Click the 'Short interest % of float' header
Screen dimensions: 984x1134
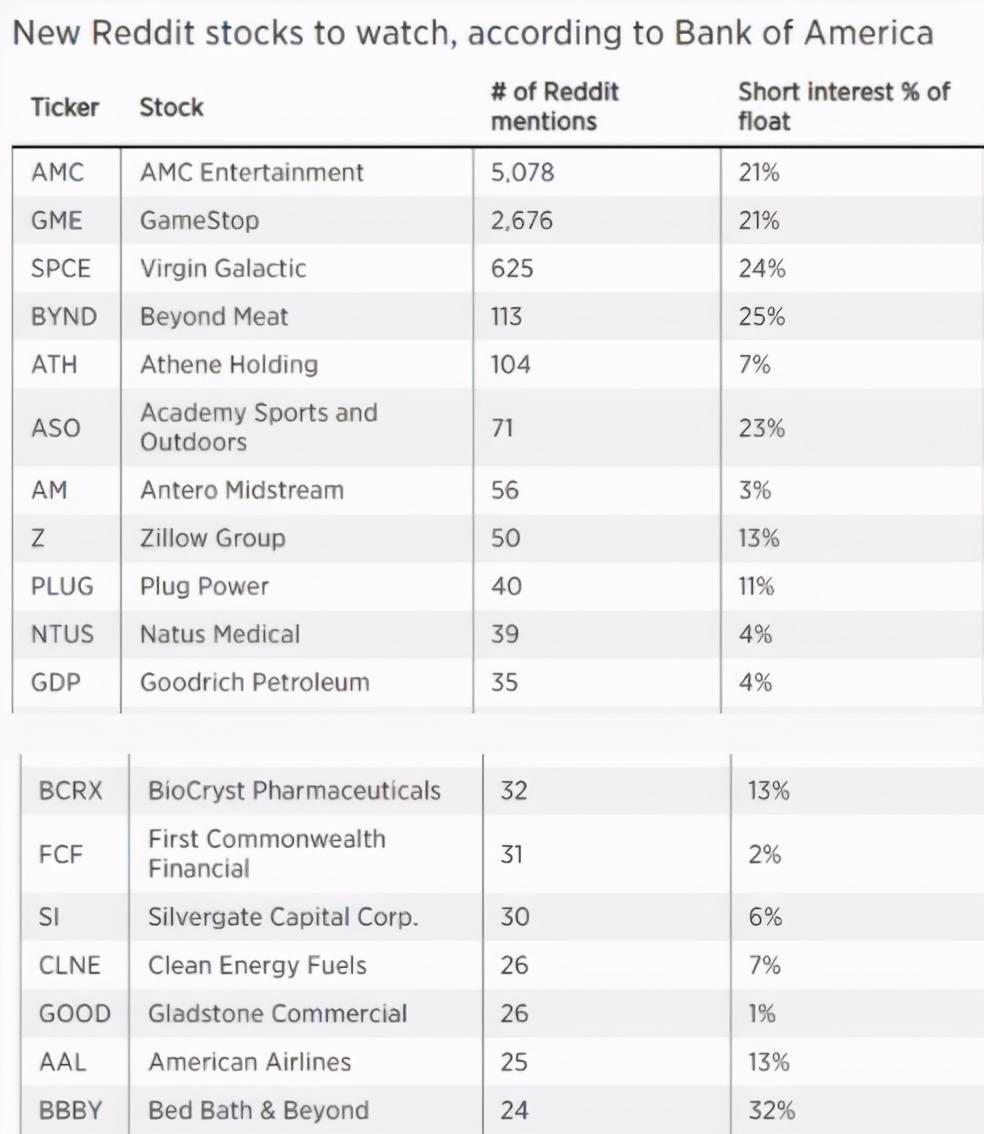pos(843,107)
